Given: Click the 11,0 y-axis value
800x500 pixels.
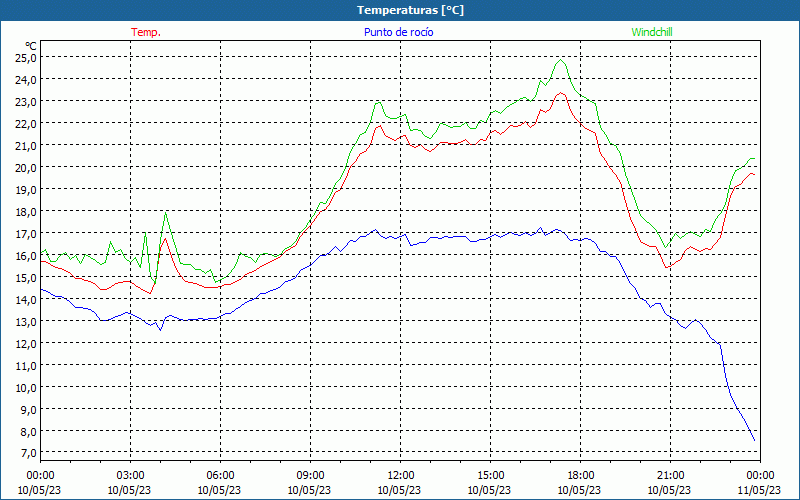Looking at the screenshot, I should (26, 365).
